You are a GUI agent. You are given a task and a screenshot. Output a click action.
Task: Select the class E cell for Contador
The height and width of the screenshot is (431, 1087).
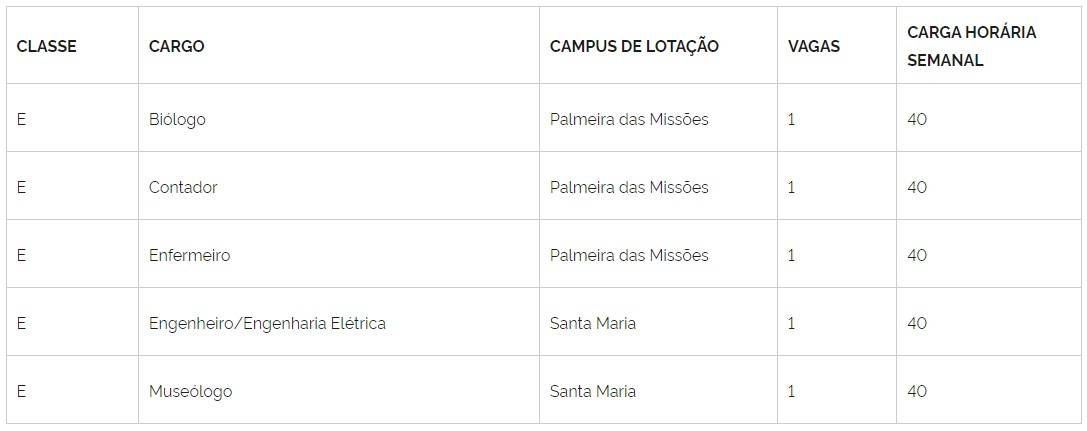21,187
